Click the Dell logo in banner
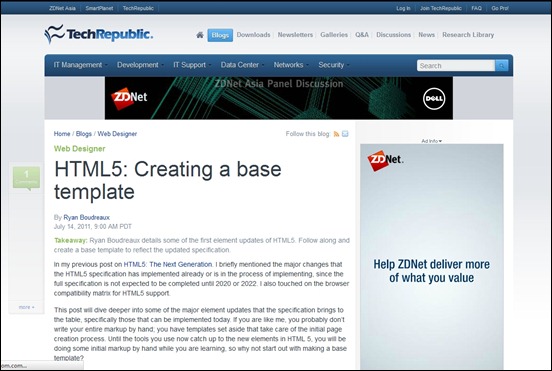The image size is (552, 371). [434, 99]
